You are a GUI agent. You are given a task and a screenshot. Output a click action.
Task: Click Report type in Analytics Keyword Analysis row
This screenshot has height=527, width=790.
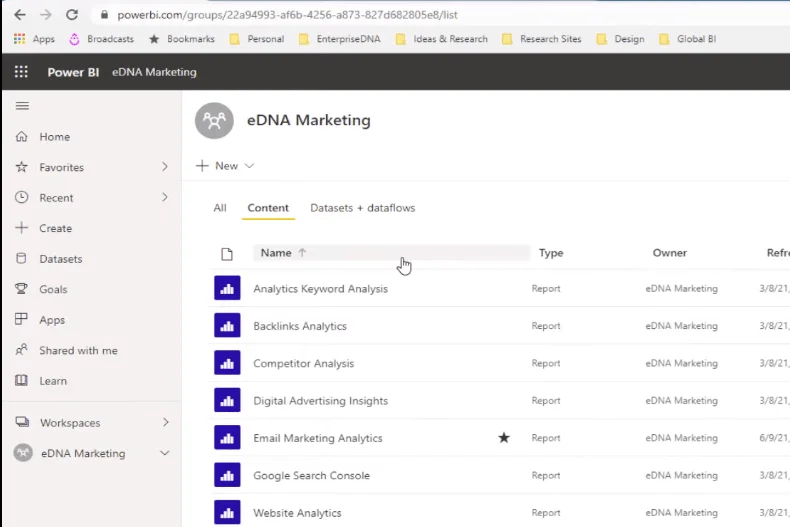click(x=546, y=289)
